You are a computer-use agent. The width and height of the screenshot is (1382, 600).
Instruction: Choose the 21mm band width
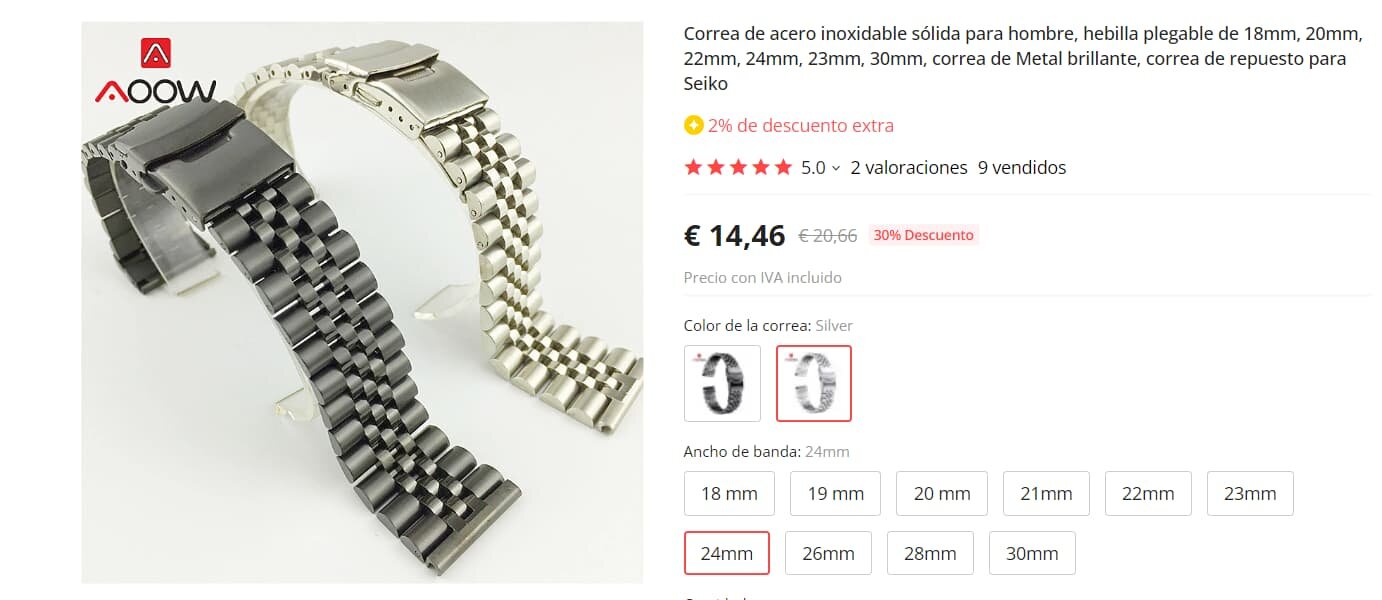click(x=1046, y=493)
